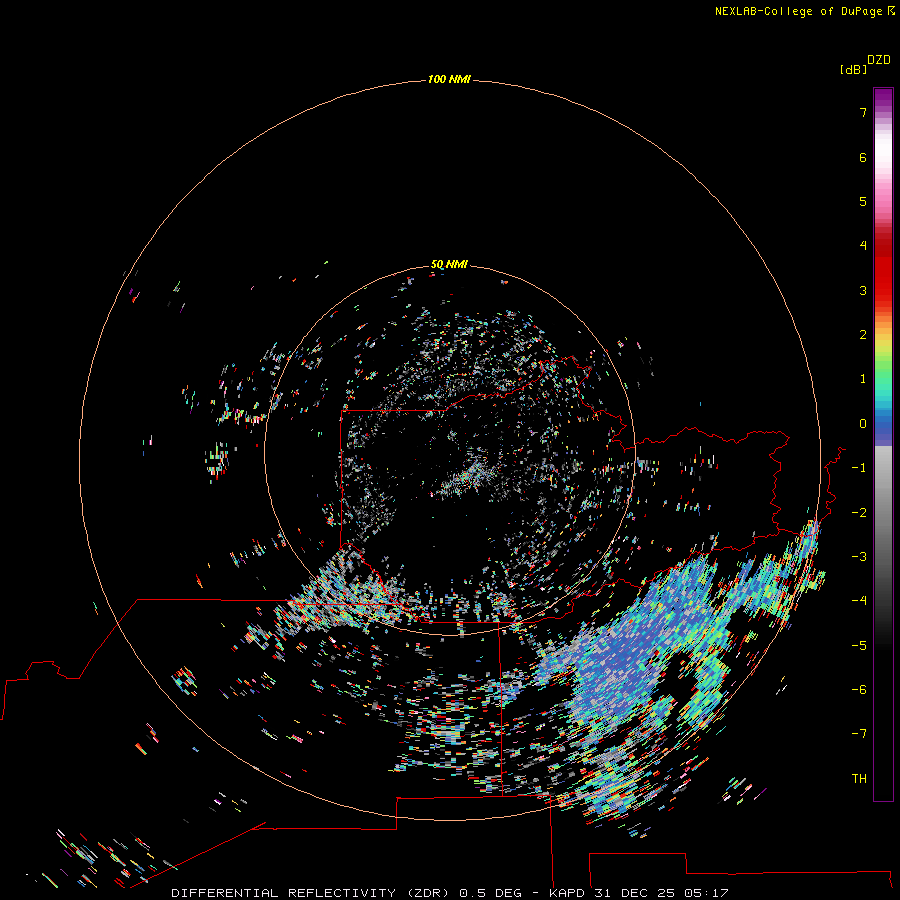The height and width of the screenshot is (900, 900).
Task: Click the KAPD station identifier
Action: pyautogui.click(x=567, y=893)
